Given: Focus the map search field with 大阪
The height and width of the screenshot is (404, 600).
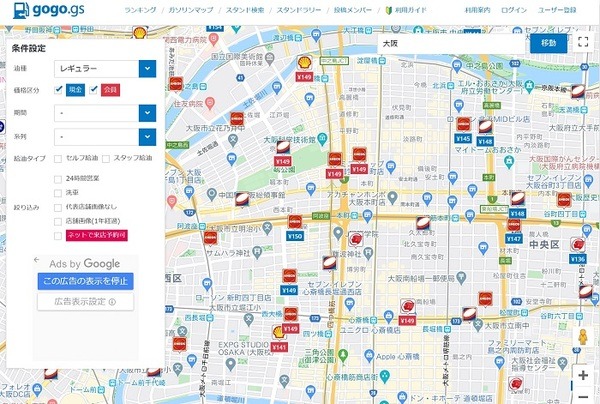Looking at the screenshot, I should coord(453,44).
